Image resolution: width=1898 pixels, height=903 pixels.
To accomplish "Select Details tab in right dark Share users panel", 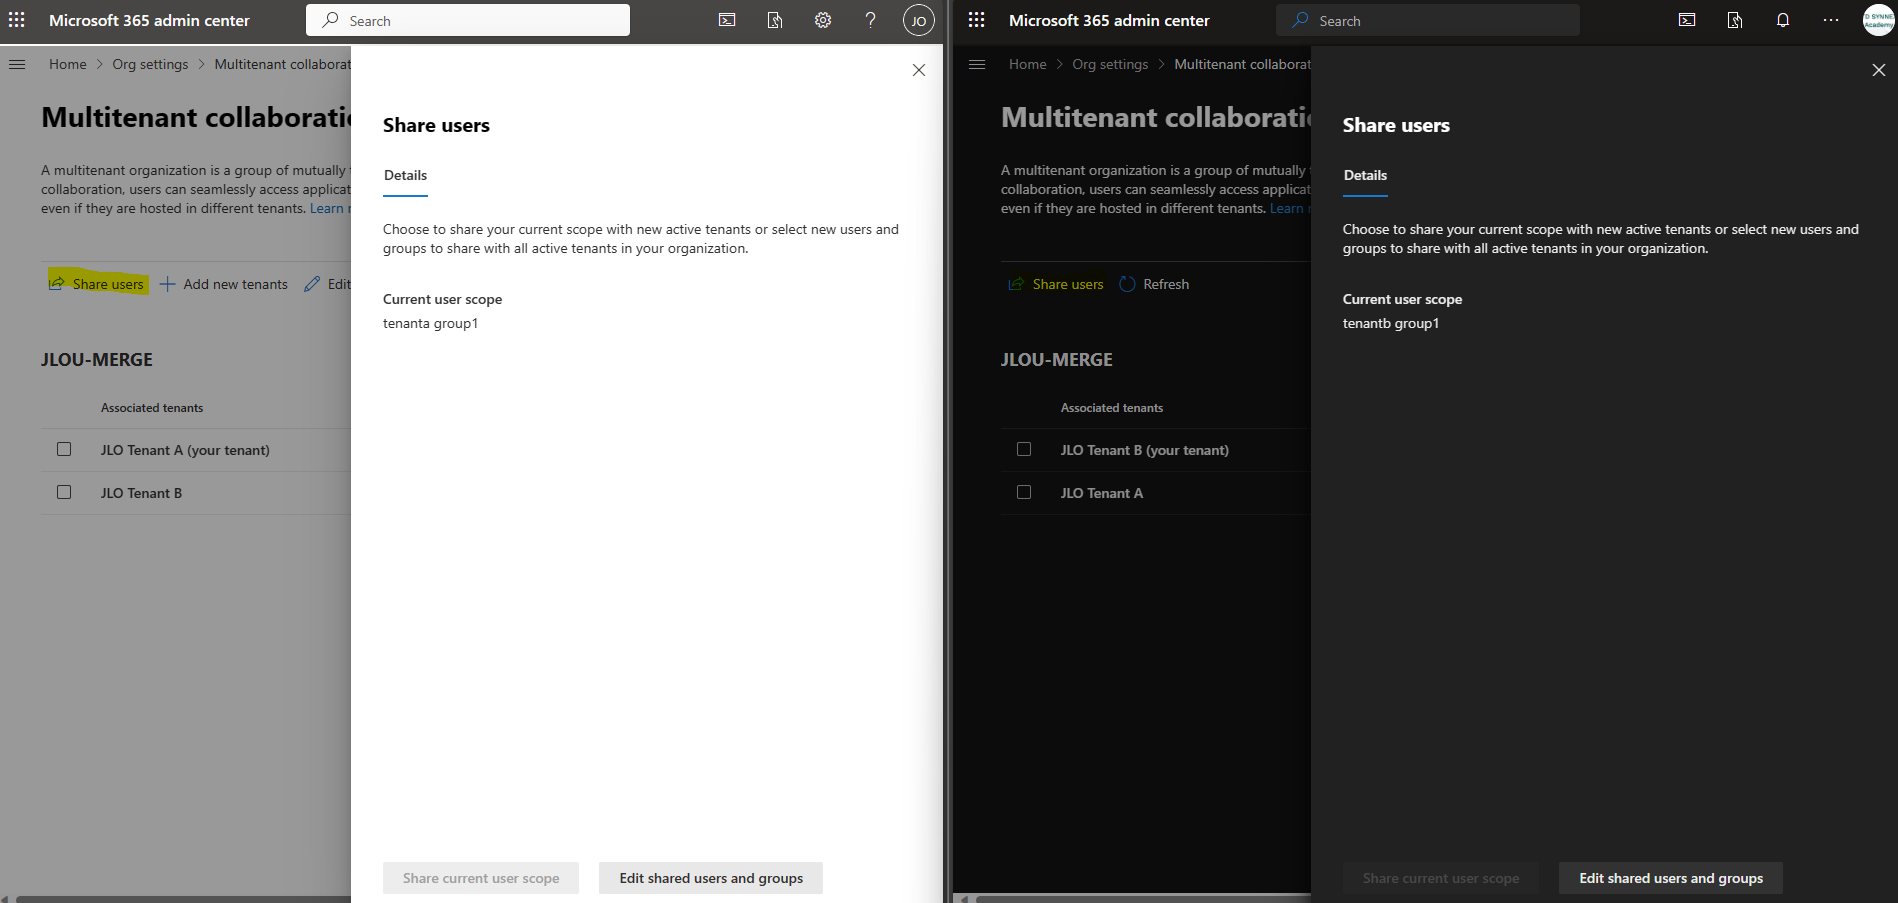I will click(x=1365, y=176).
